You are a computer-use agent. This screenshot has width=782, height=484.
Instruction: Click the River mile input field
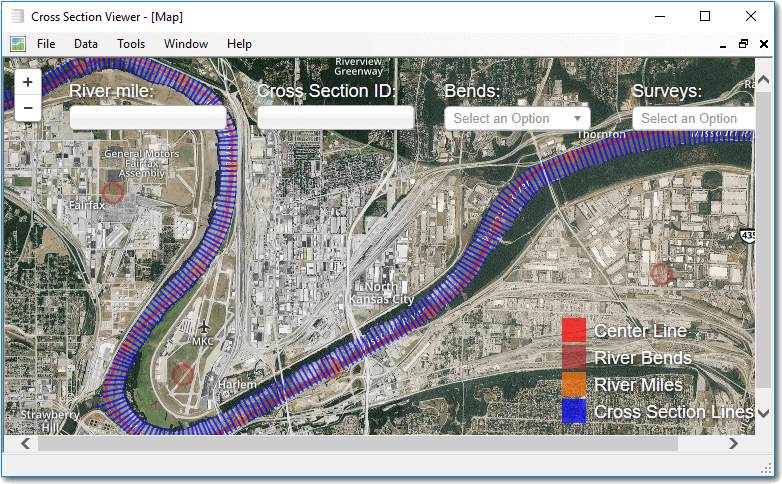pos(148,118)
